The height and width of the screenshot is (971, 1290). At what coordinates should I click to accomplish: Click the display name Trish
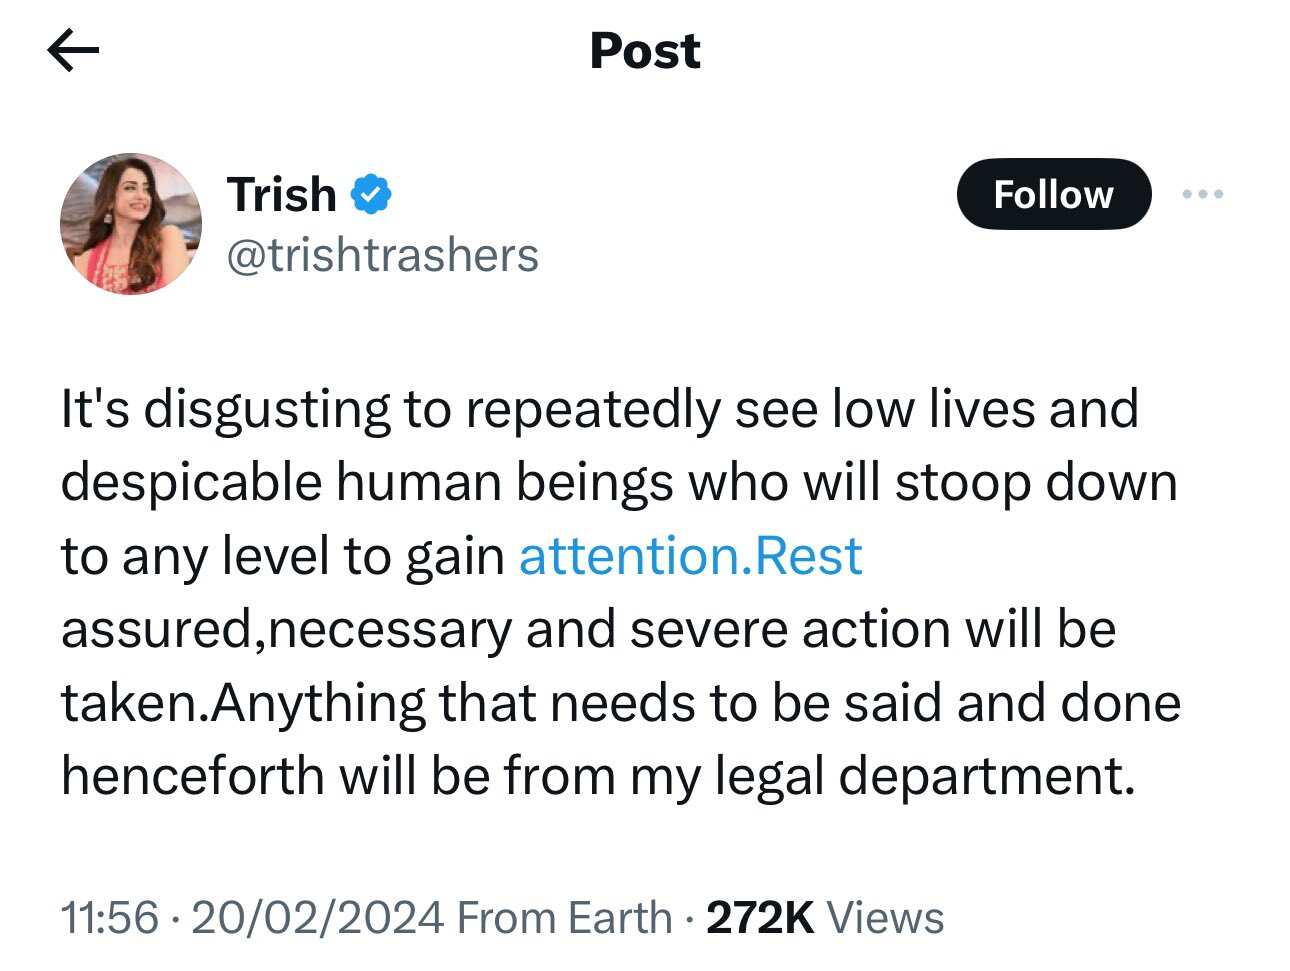click(281, 194)
